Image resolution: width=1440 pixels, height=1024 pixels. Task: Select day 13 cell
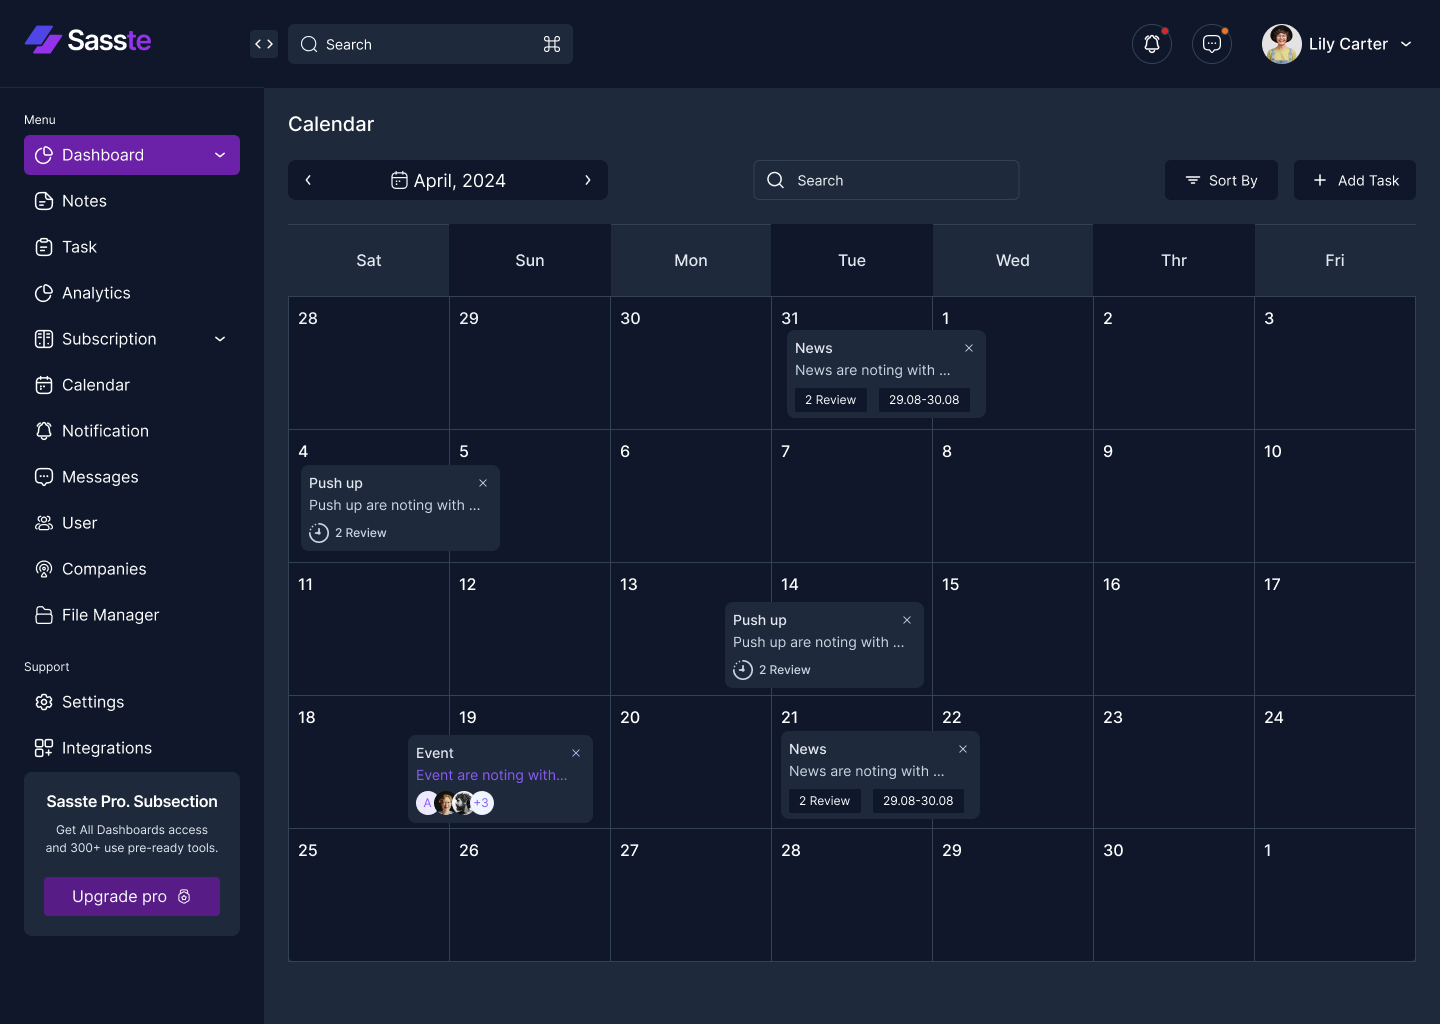click(691, 629)
